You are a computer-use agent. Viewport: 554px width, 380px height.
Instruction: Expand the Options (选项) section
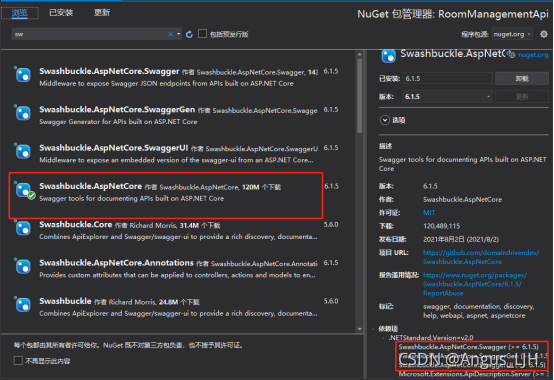[x=385, y=120]
